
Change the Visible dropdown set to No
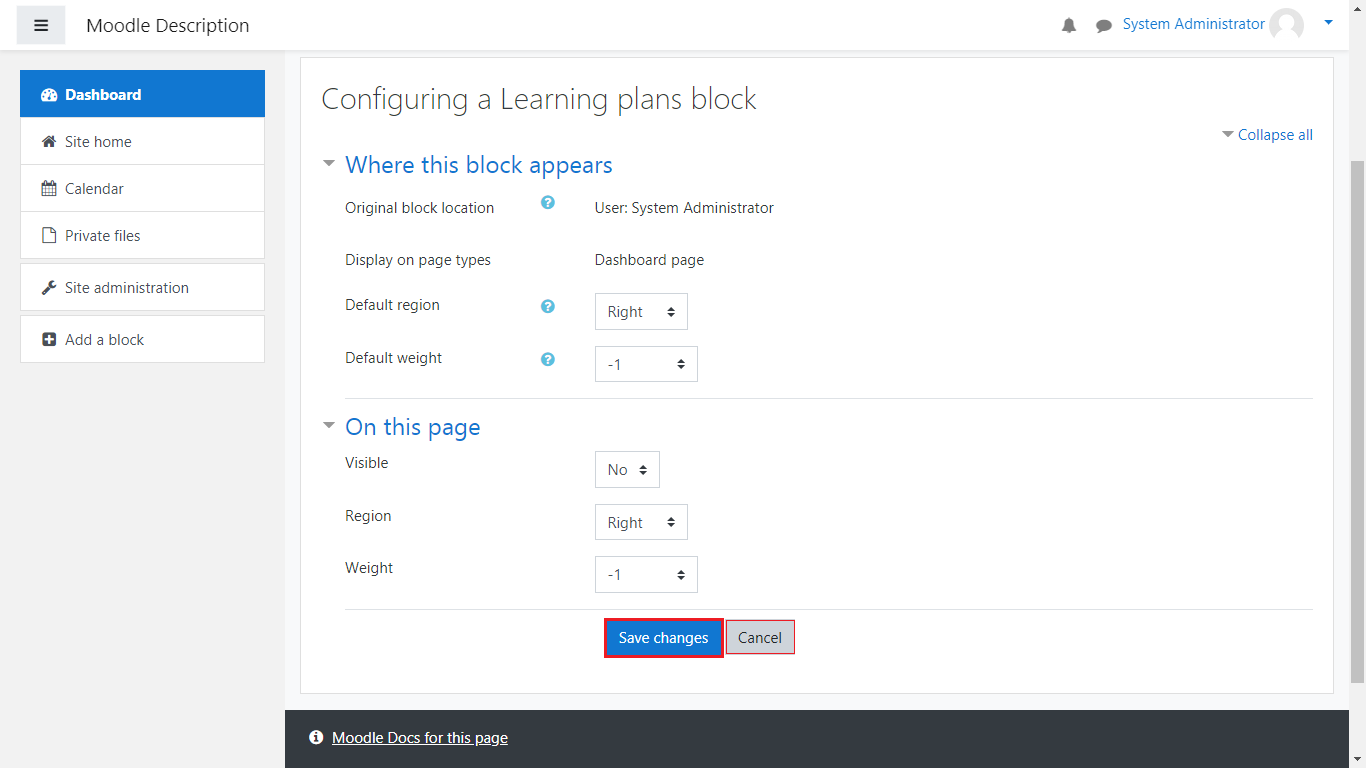coord(627,470)
